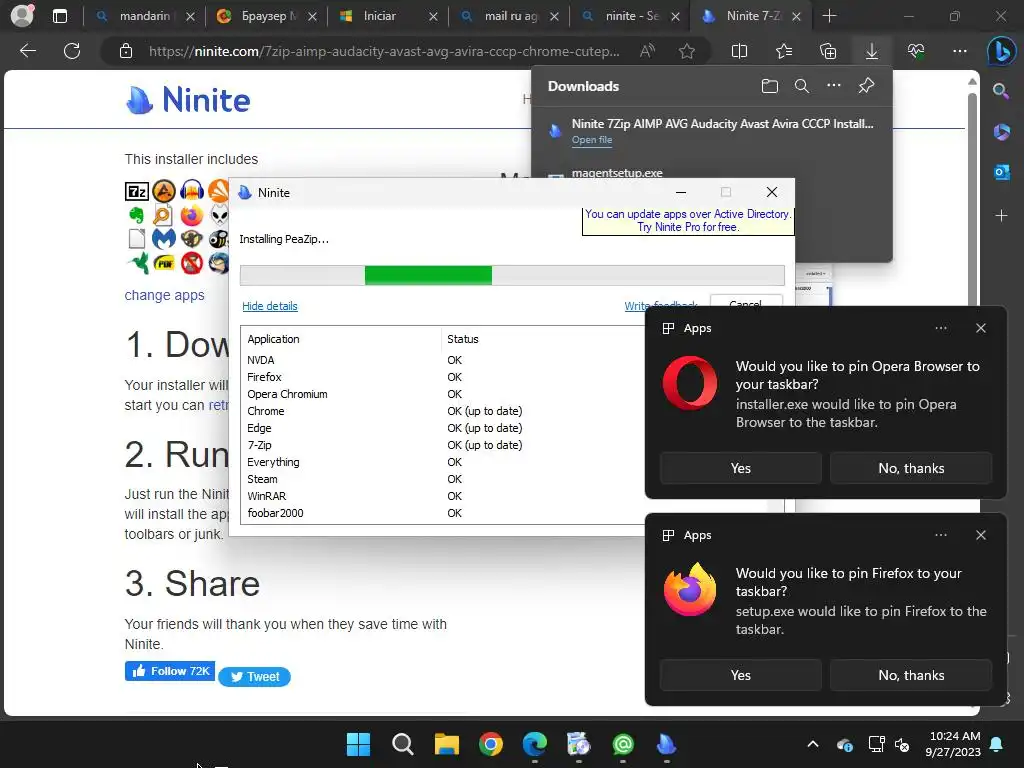Screen dimensions: 1024x768
Task: Click the 7-Zip icon in installer list
Action: coord(136,191)
